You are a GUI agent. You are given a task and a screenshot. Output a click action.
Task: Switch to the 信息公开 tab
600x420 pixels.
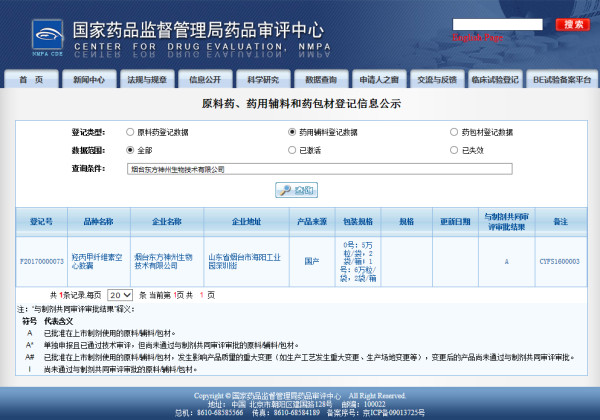[205, 79]
